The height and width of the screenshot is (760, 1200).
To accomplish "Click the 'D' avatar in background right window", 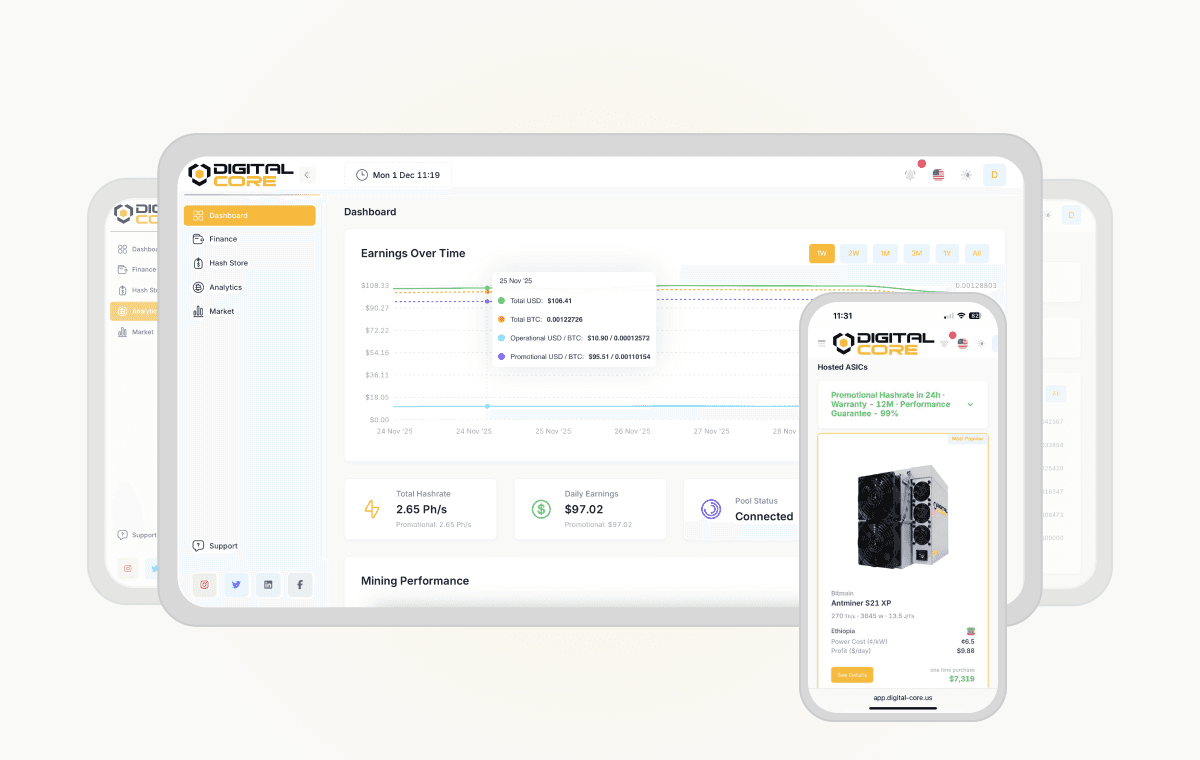I will click(x=1071, y=215).
